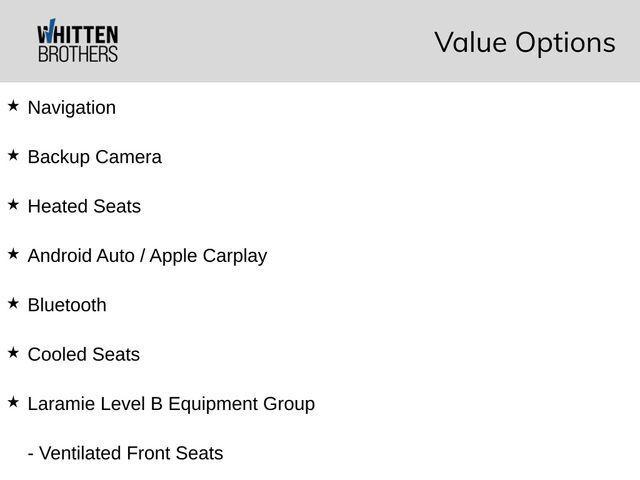Click the star icon beside Heated Seats

[x=13, y=204]
